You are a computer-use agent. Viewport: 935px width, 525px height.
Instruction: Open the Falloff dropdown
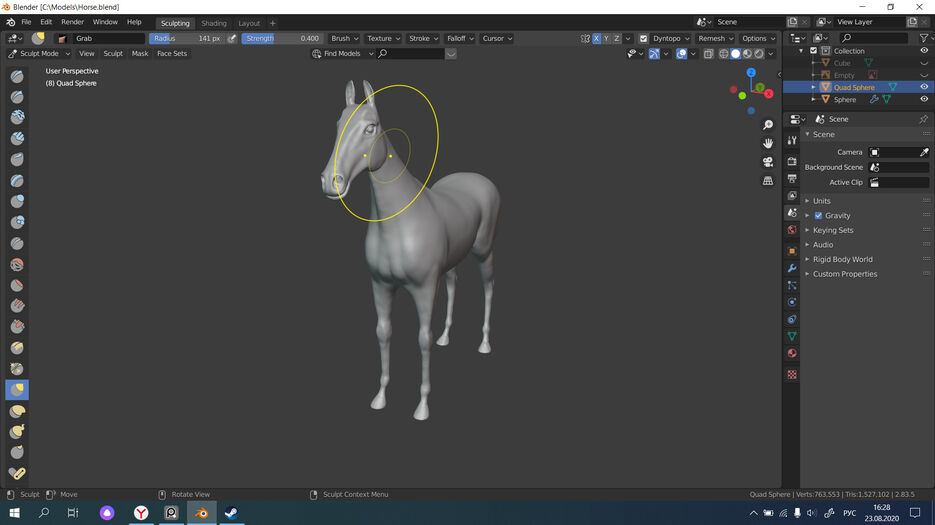(x=460, y=38)
